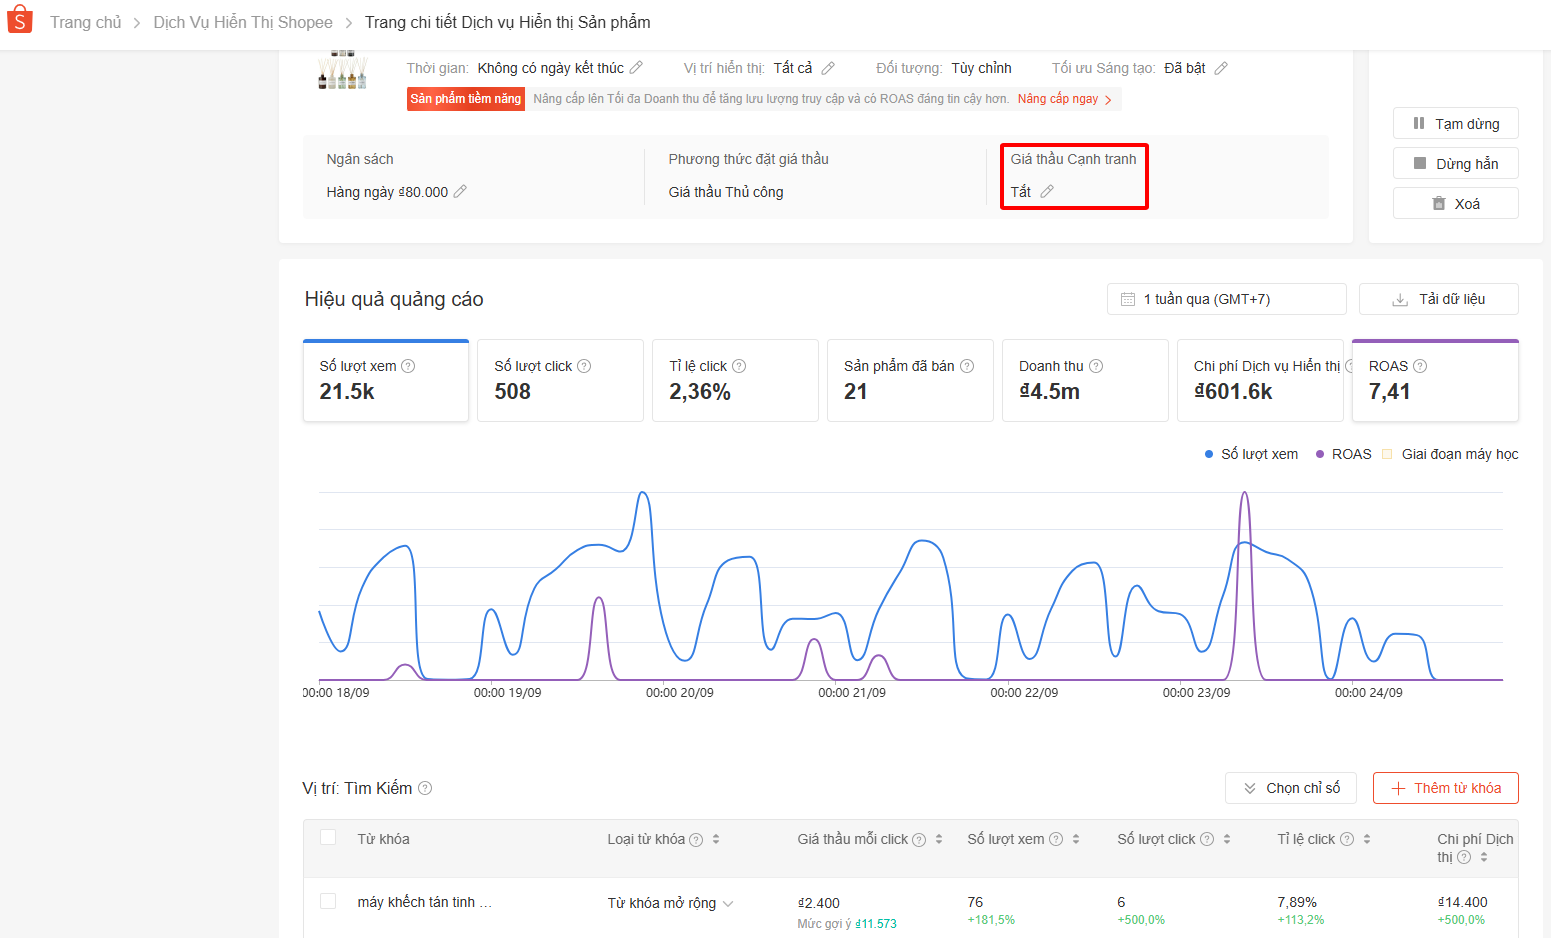This screenshot has height=938, width=1551.
Task: Click the product thumbnail image
Action: pos(342,72)
